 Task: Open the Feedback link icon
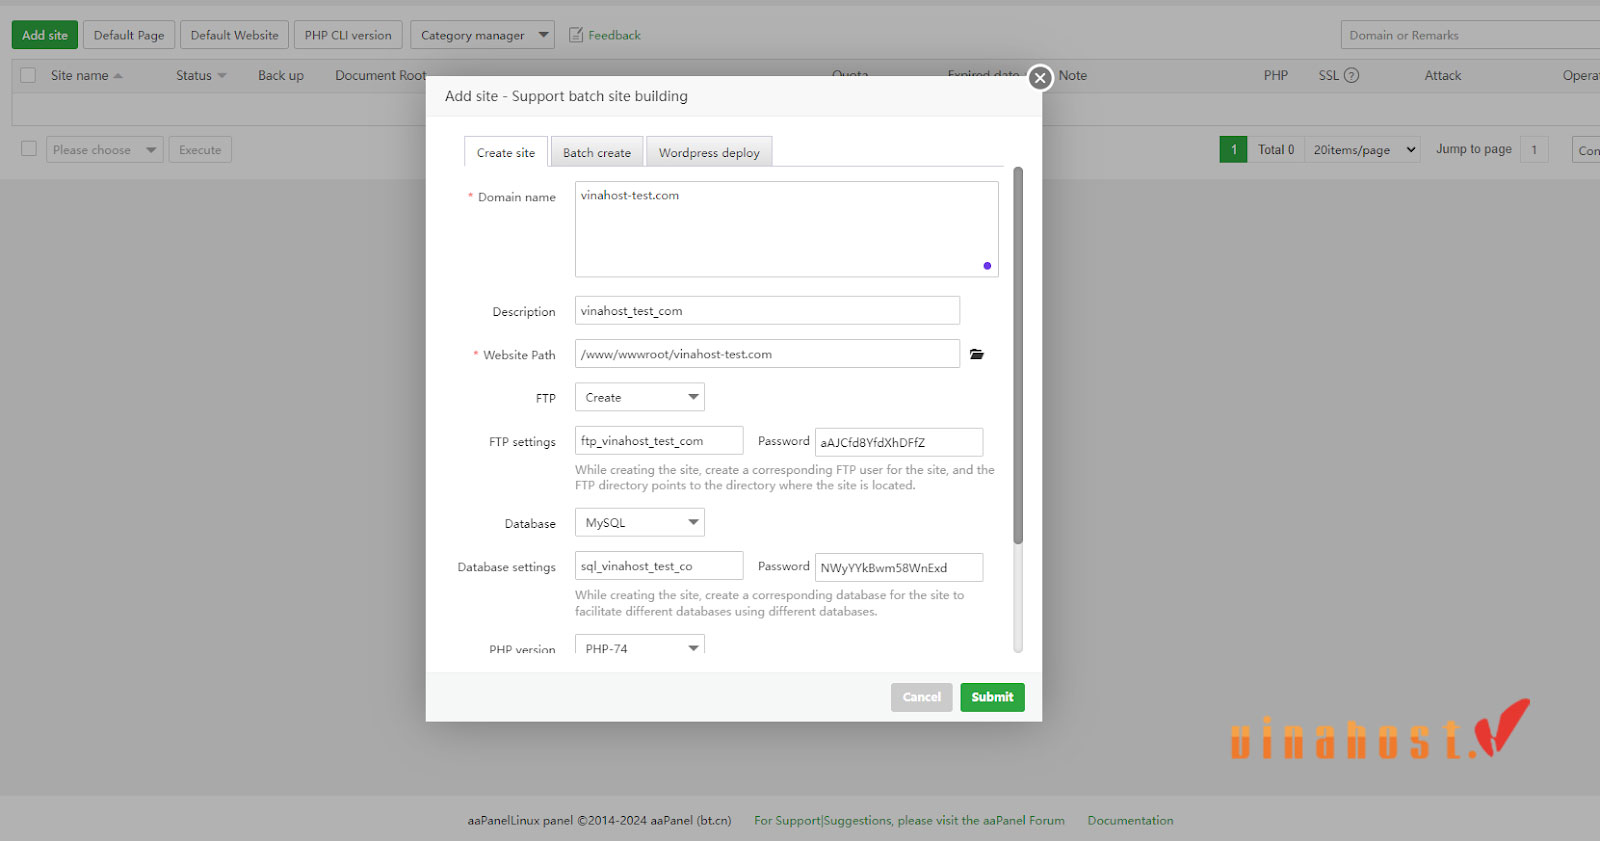(576, 35)
